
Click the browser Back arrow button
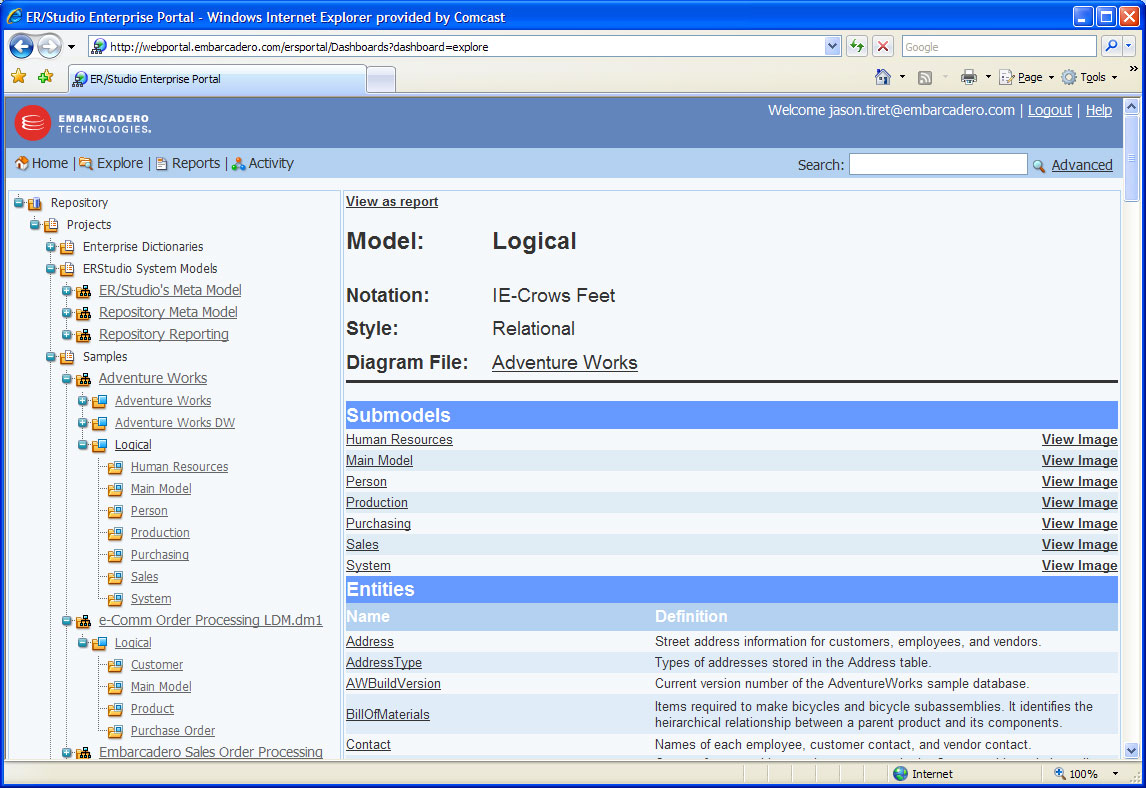coord(21,47)
